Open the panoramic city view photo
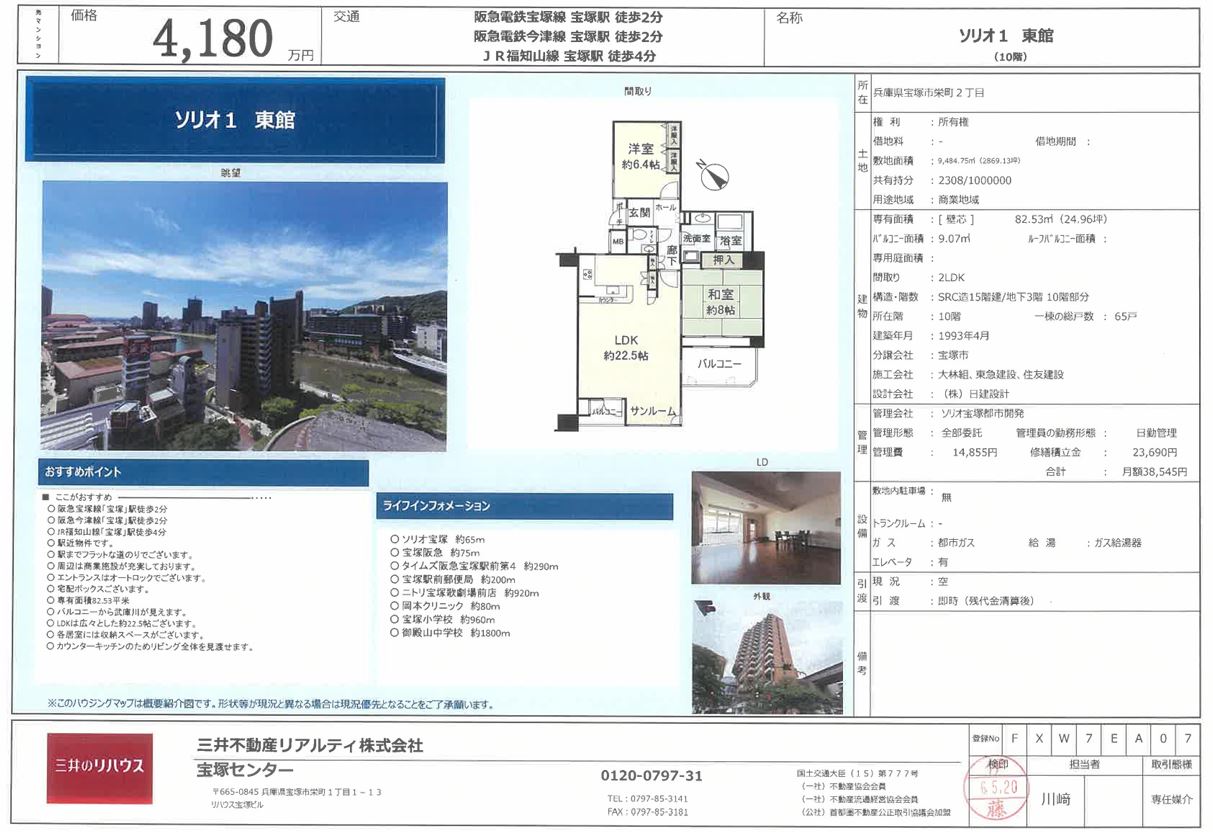This screenshot has width=1213, height=832. tap(243, 315)
